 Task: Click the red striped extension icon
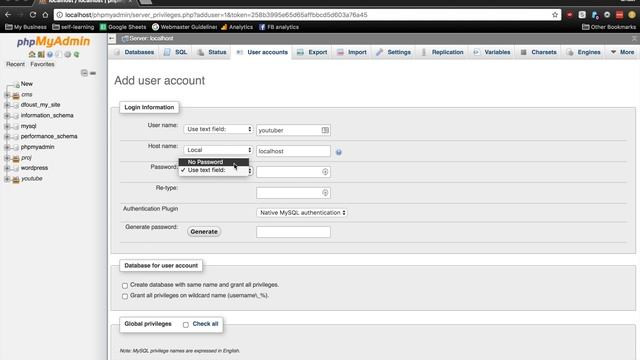[x=620, y=15]
